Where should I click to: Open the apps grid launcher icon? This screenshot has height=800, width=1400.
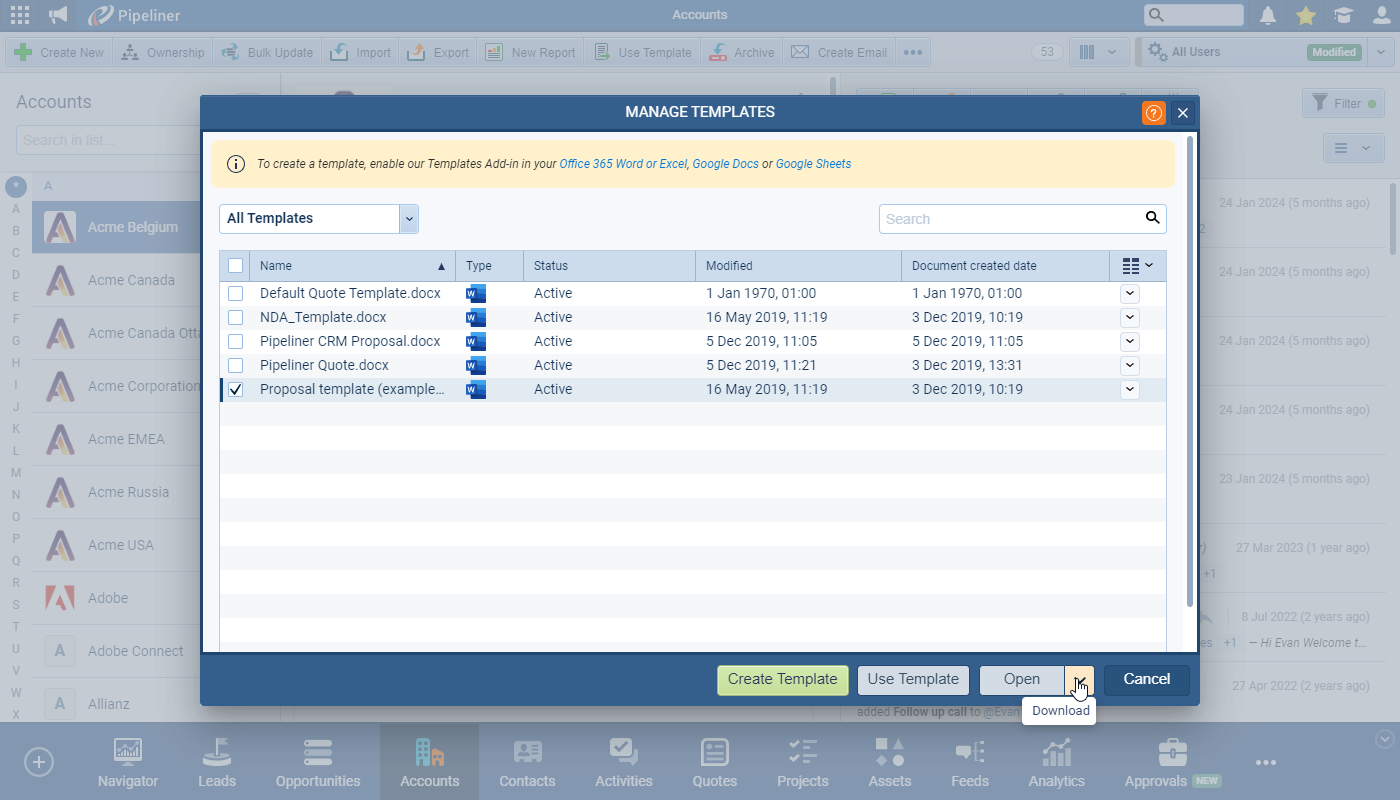click(18, 15)
